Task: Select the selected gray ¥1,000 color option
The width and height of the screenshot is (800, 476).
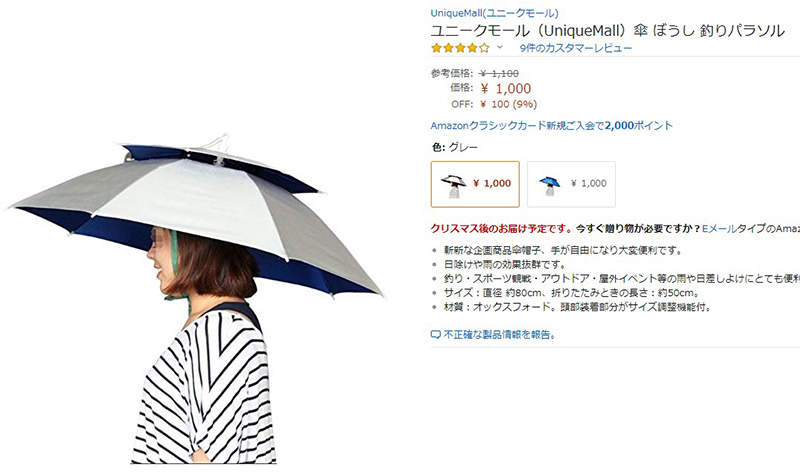Action: (x=475, y=184)
